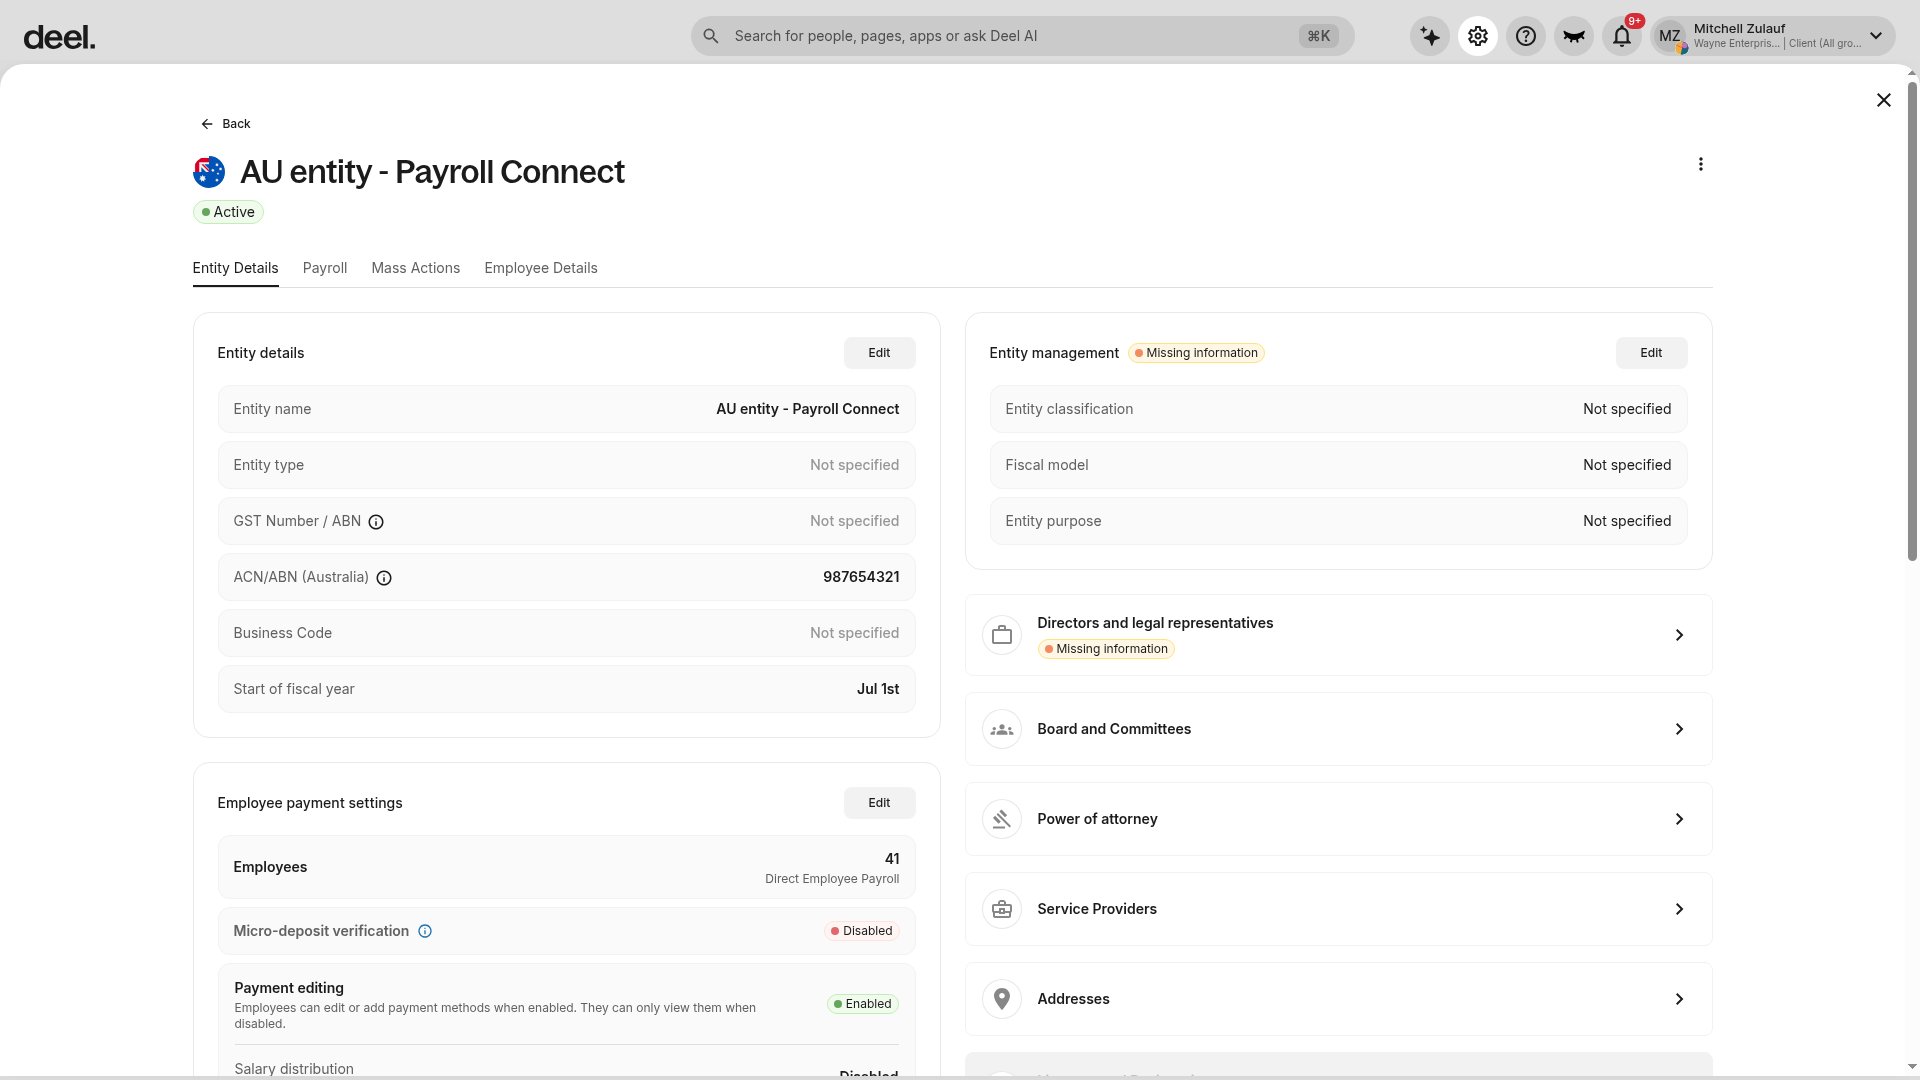Click ACN/ABN (Australia) info icon
The image size is (1920, 1080).
point(384,578)
